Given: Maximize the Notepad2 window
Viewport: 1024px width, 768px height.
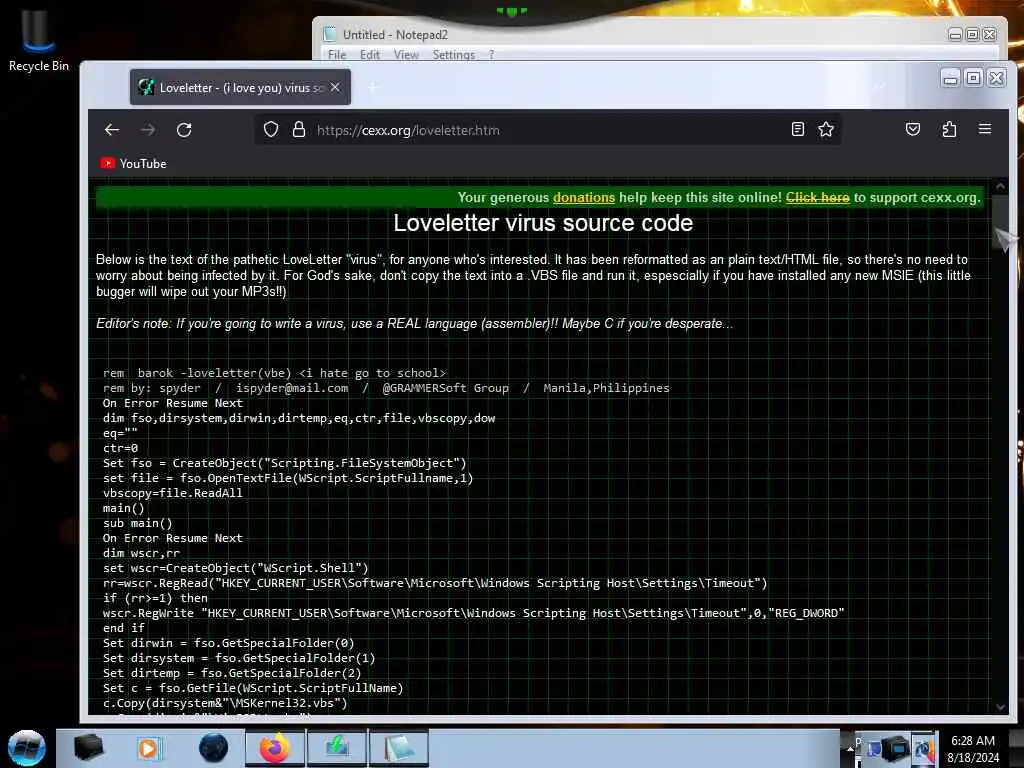Looking at the screenshot, I should click(x=972, y=35).
